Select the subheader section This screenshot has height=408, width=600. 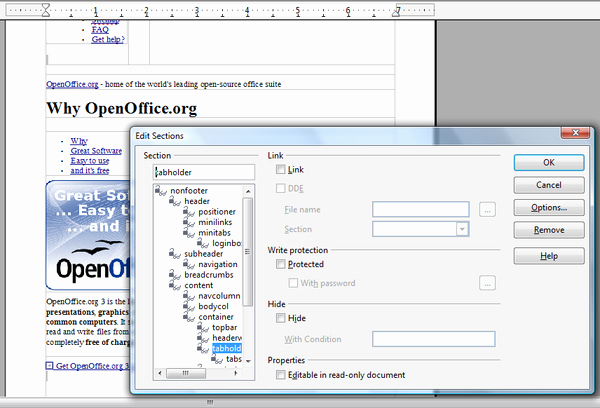coord(204,253)
